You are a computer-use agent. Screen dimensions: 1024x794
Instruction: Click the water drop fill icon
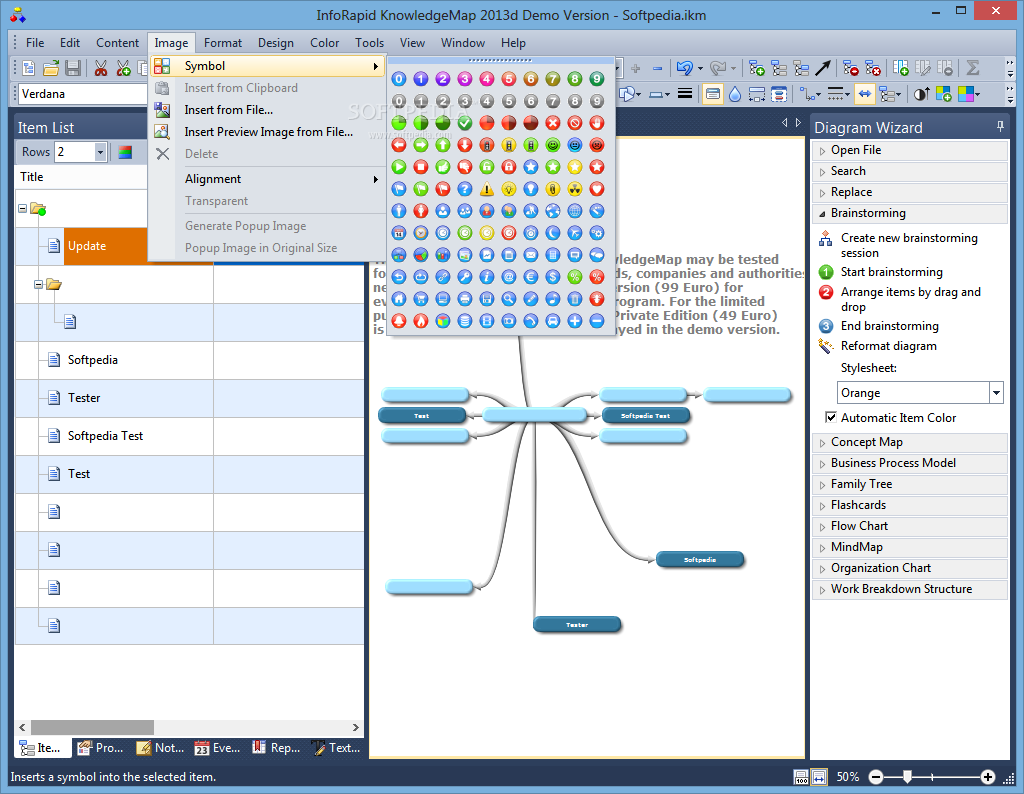point(735,95)
